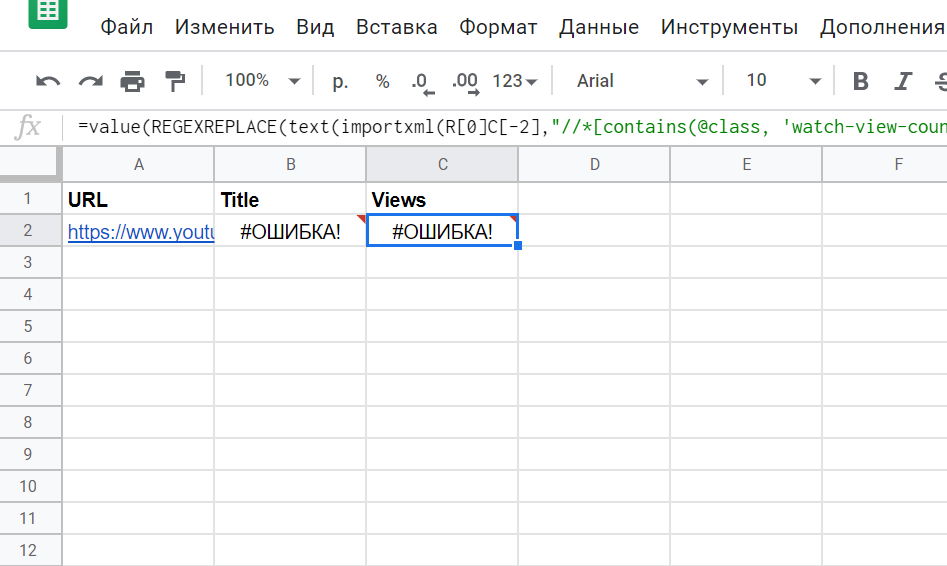Open the Формат menu

498,27
